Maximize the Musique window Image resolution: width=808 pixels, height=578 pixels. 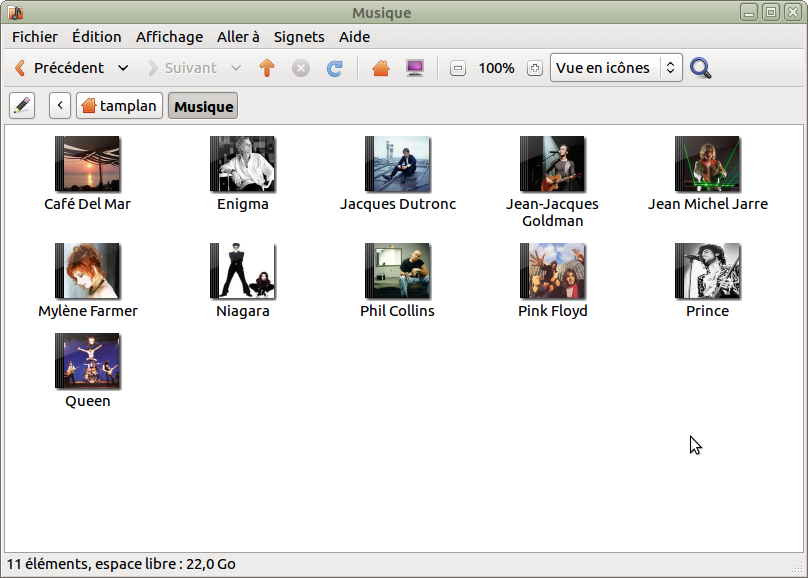(771, 12)
